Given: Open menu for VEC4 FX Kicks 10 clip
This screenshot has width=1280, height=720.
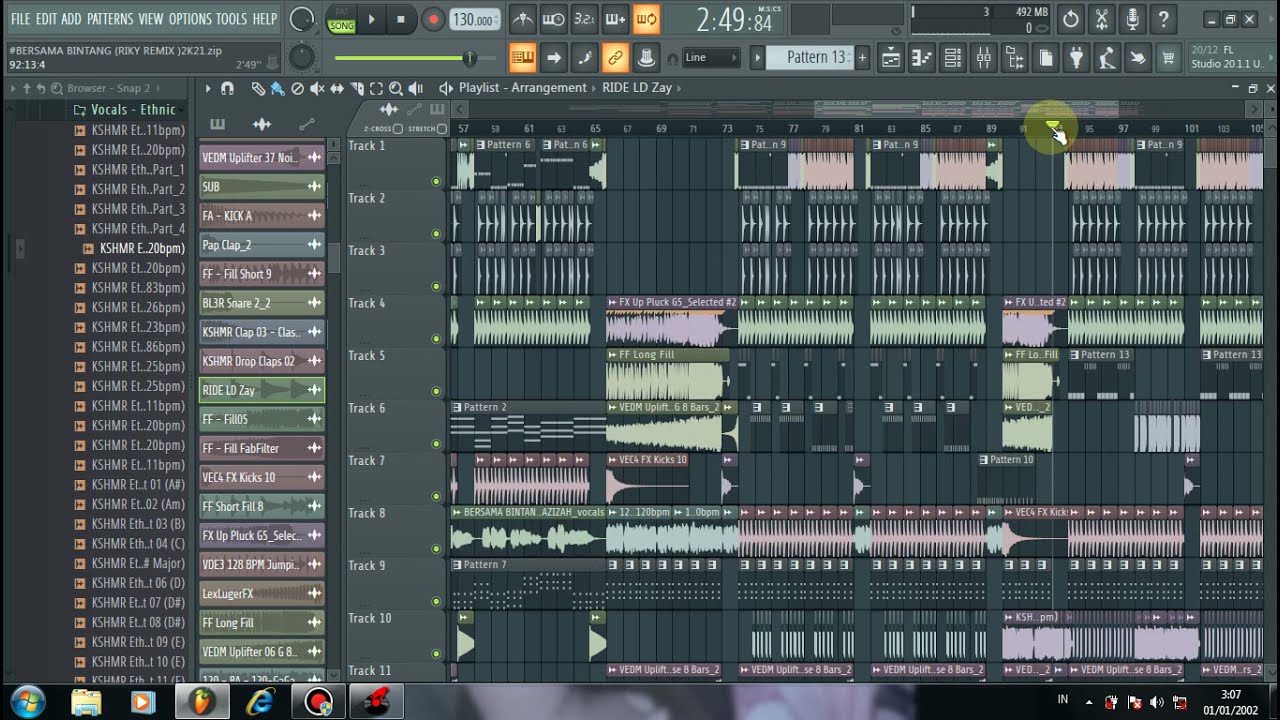Looking at the screenshot, I should 314,477.
